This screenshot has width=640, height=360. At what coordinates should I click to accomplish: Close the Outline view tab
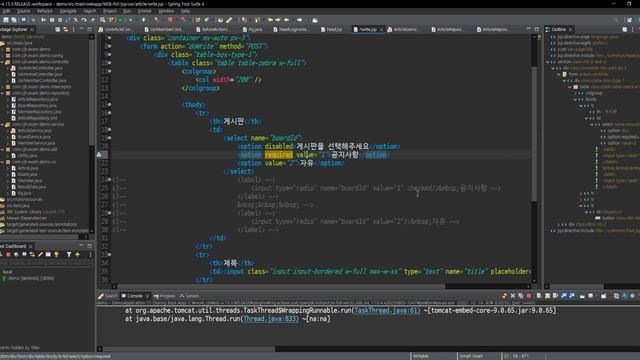tap(571, 29)
